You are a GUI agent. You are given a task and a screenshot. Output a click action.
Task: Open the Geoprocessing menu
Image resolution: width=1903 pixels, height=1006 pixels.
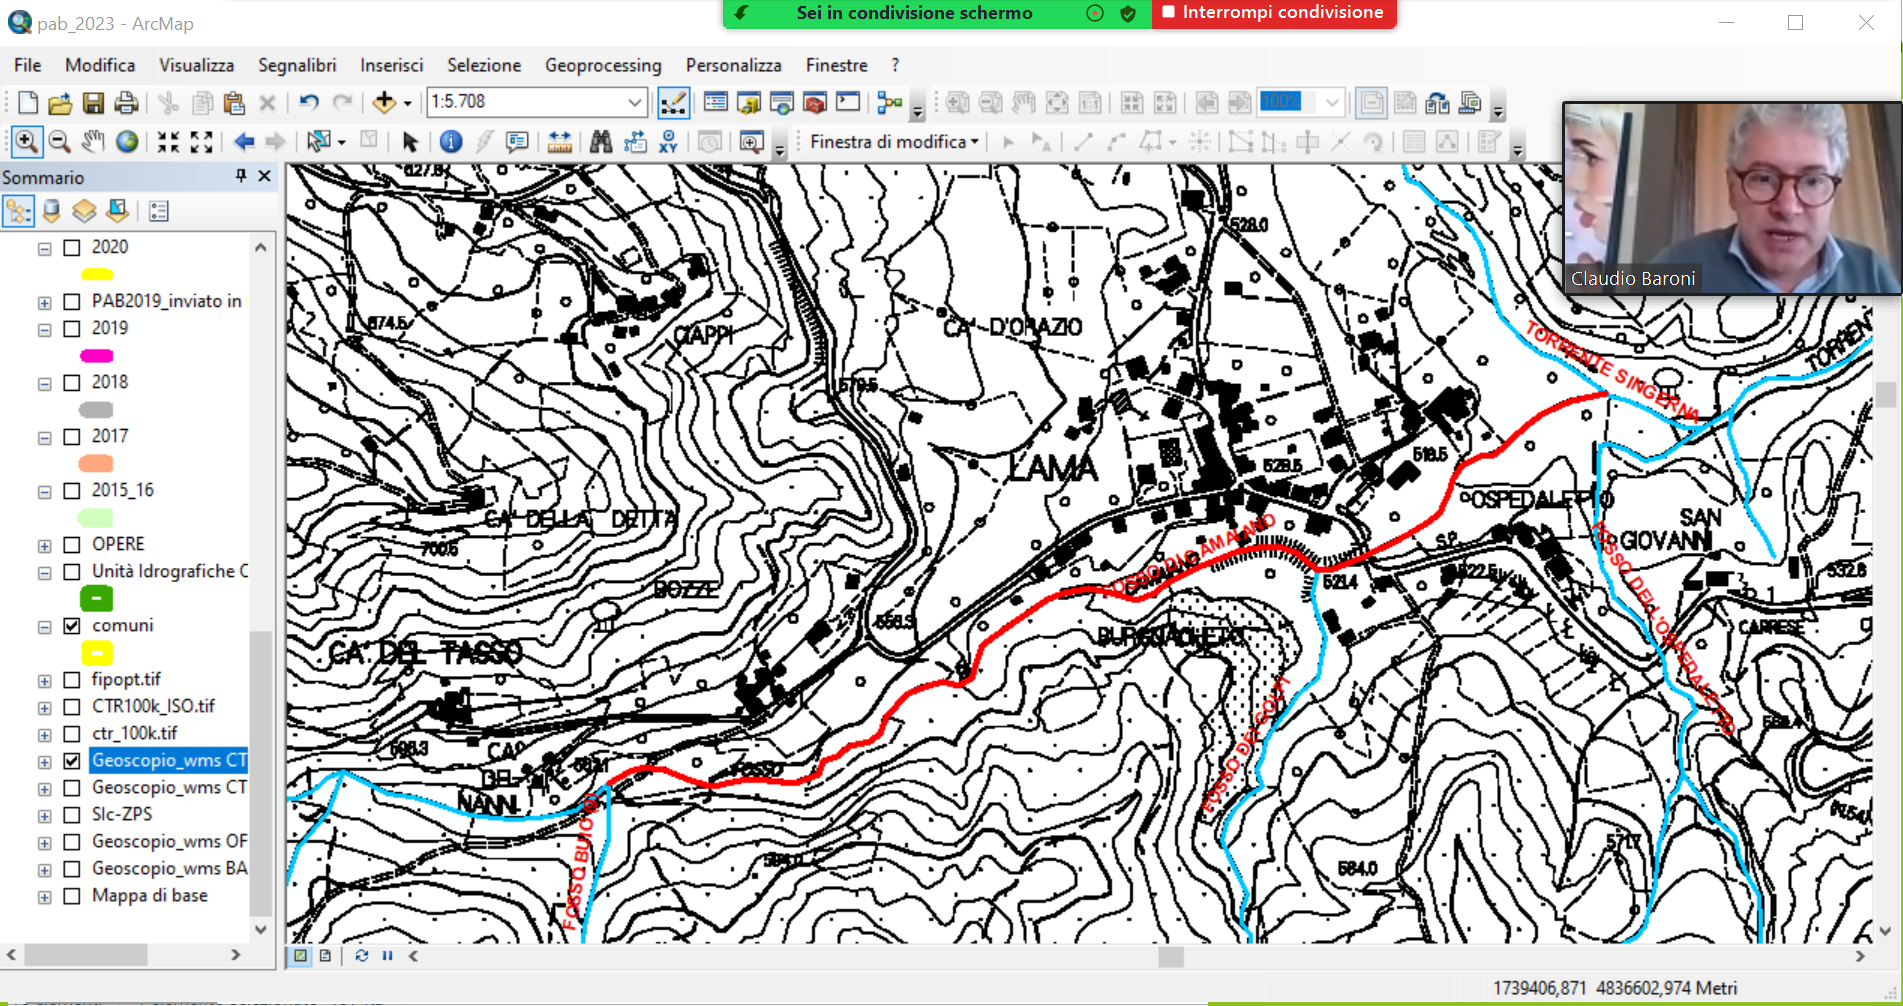pyautogui.click(x=602, y=65)
